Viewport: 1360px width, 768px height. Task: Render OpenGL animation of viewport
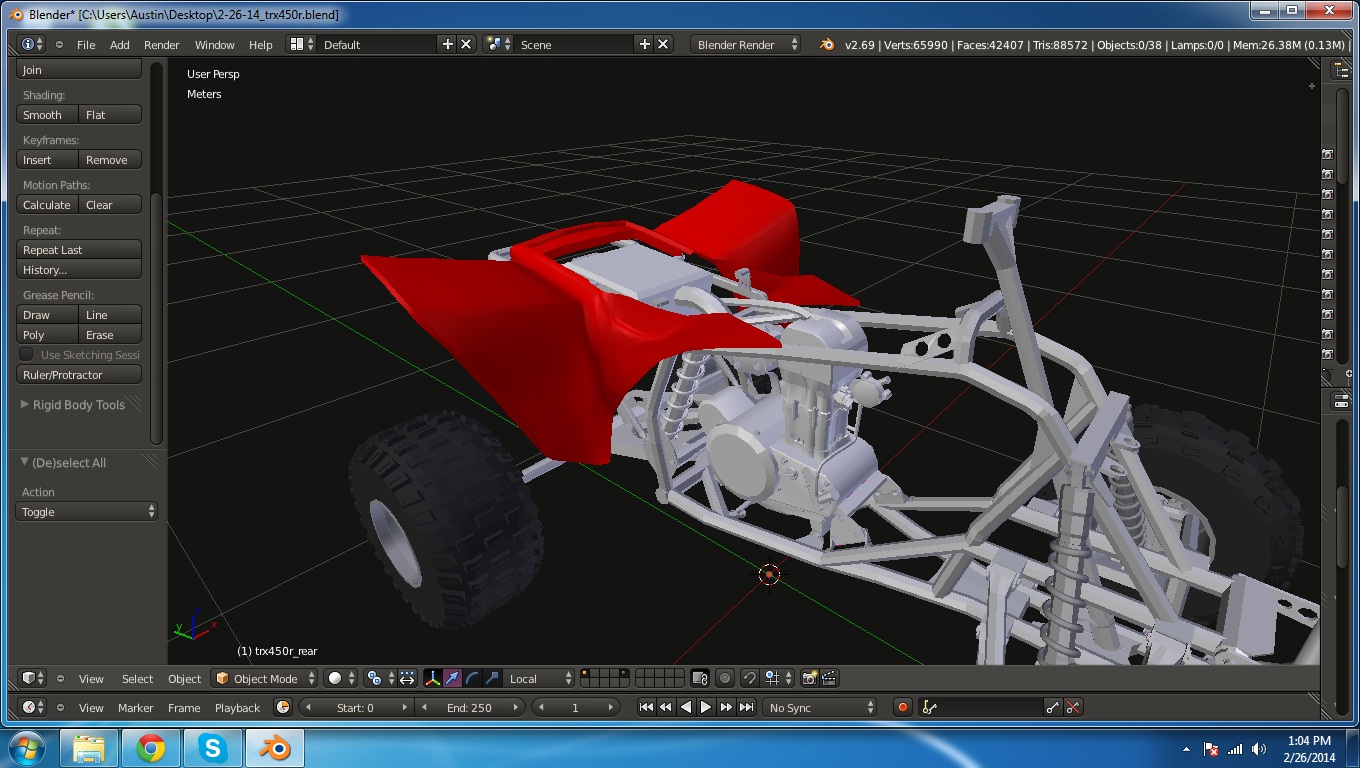(829, 678)
